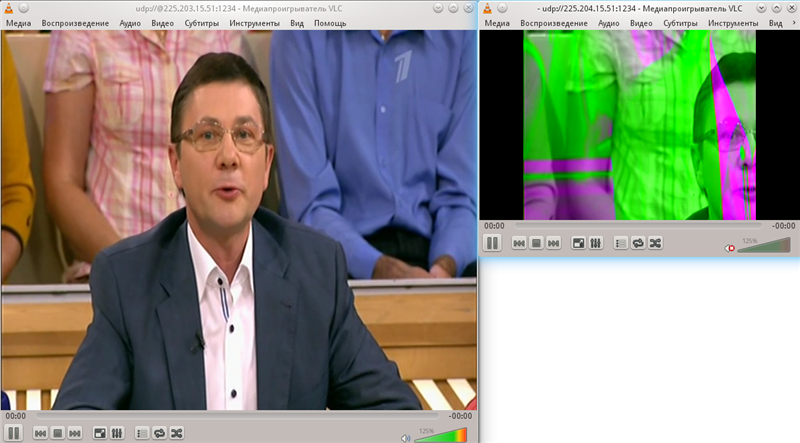The image size is (800, 443).
Task: Stop playback in the right VLC window
Action: click(536, 243)
